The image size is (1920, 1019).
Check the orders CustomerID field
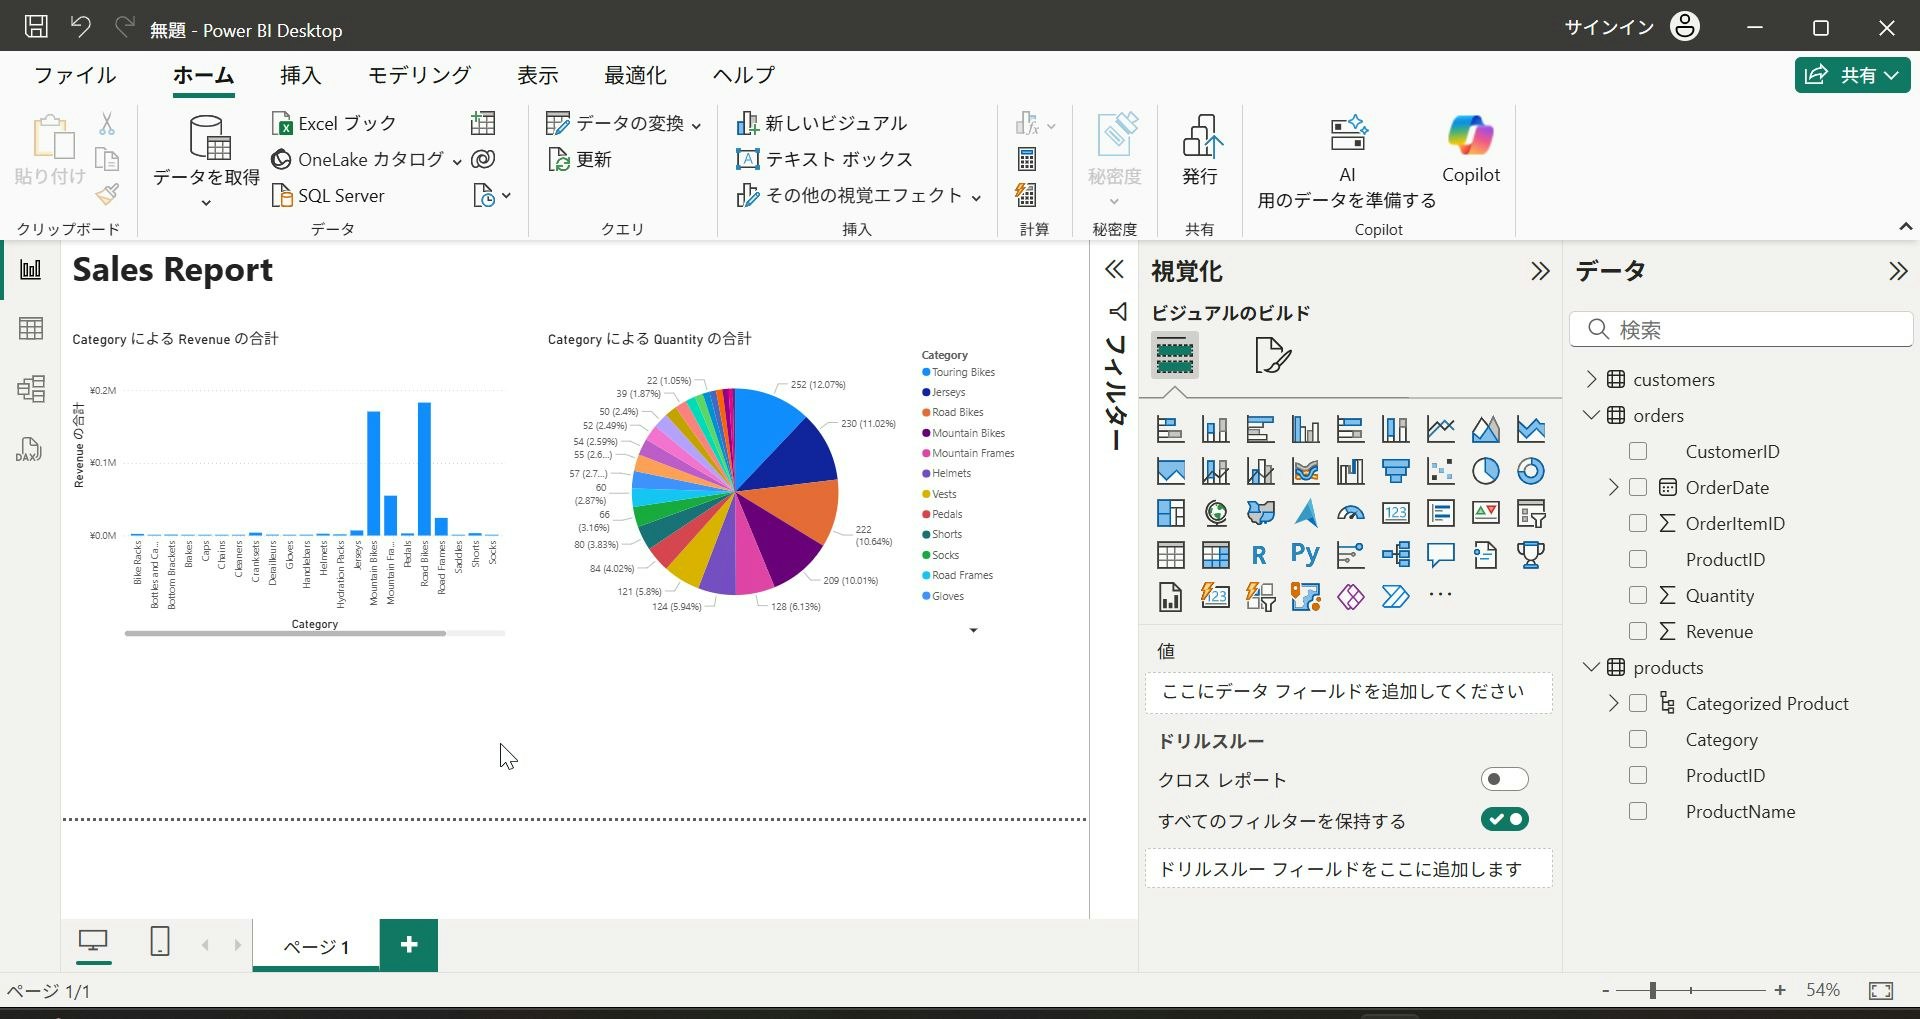point(1638,451)
